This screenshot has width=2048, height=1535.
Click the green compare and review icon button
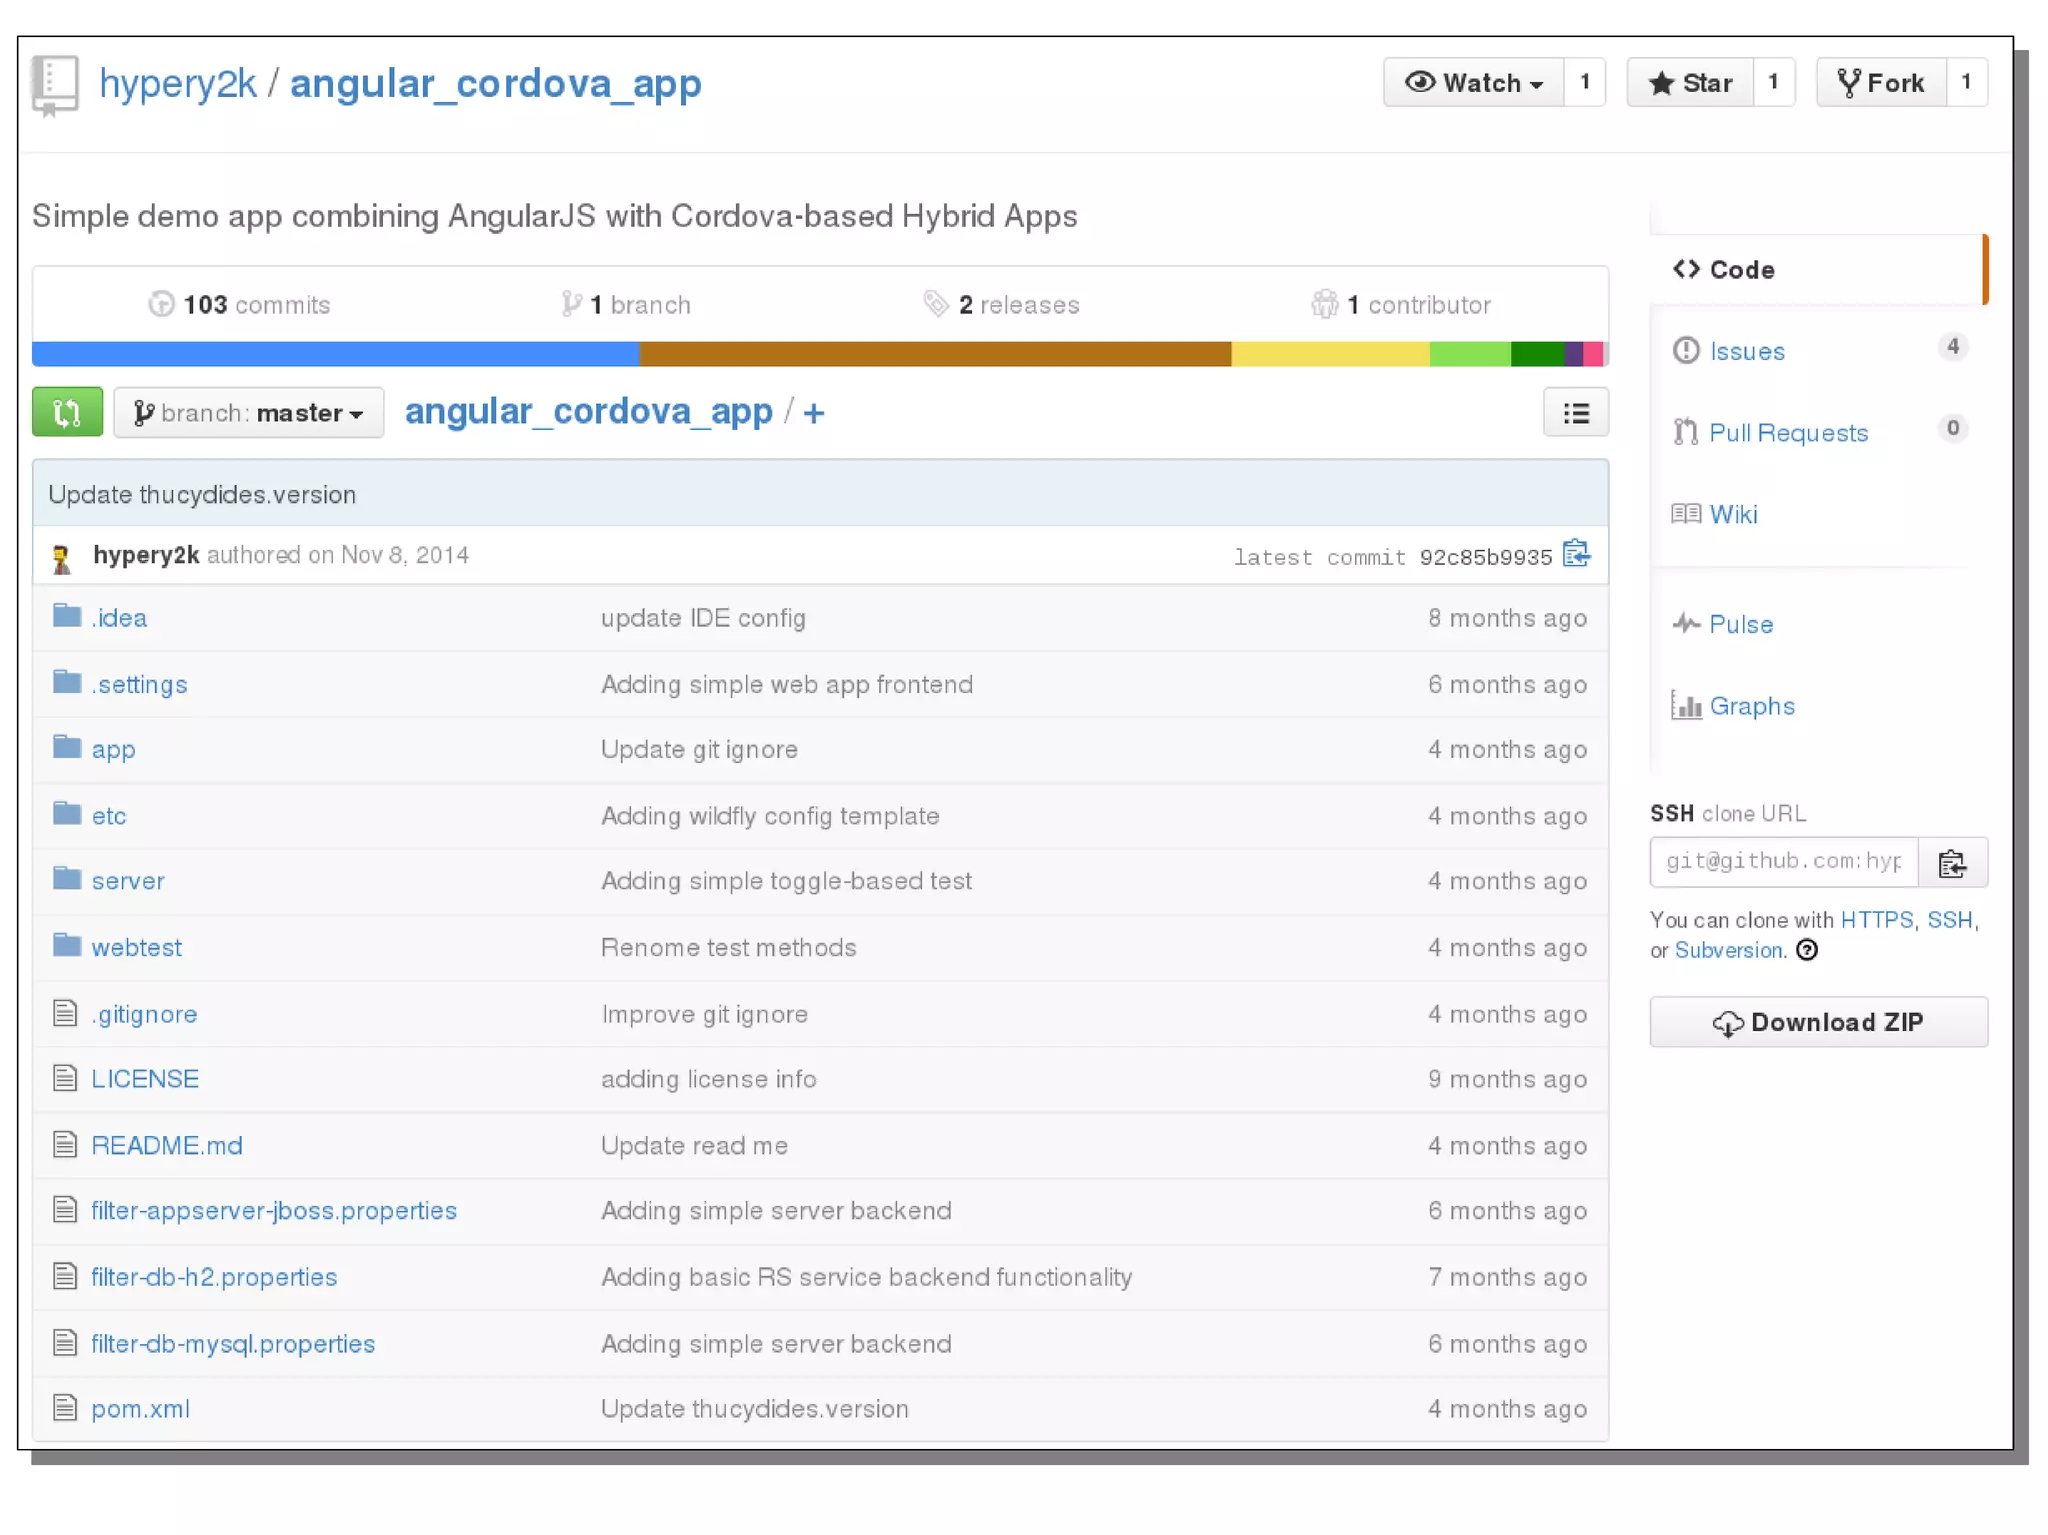click(x=67, y=412)
